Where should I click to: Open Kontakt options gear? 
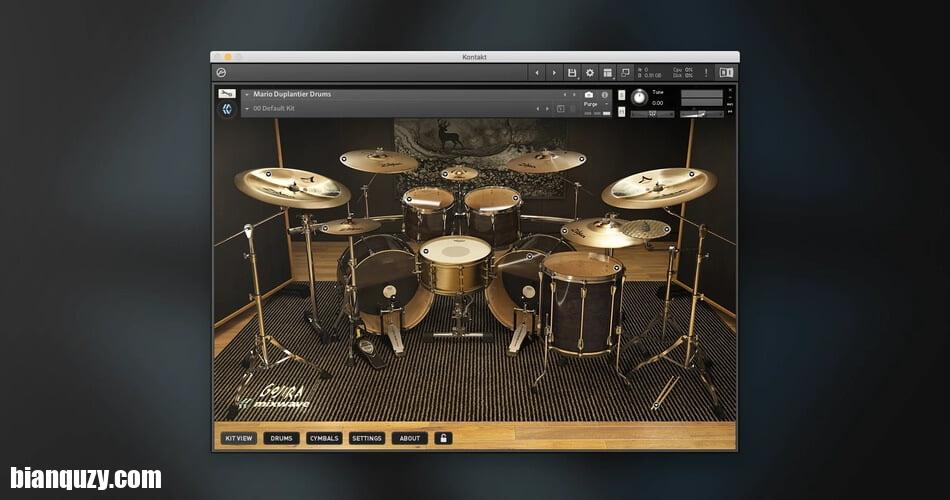590,73
